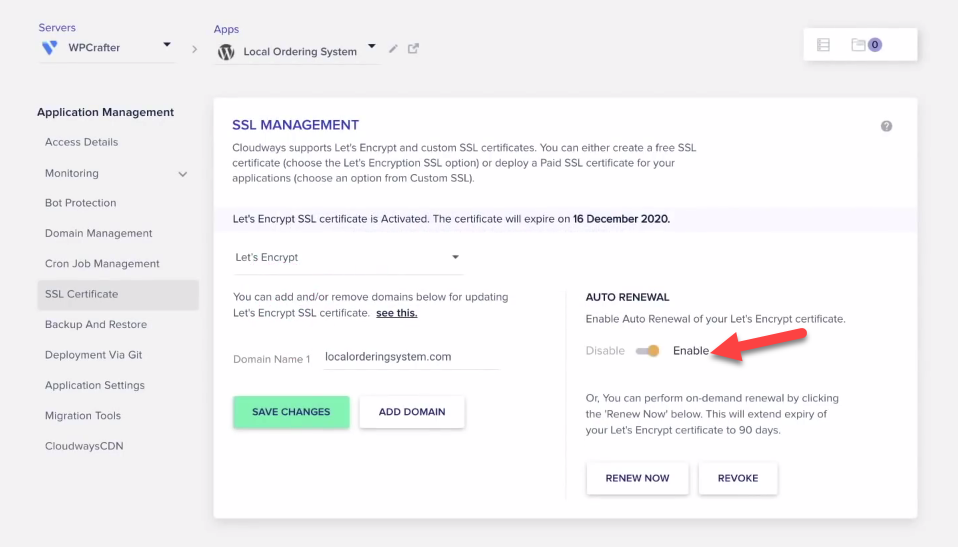The height and width of the screenshot is (547, 958).
Task: Click the notification count badge
Action: tap(875, 45)
